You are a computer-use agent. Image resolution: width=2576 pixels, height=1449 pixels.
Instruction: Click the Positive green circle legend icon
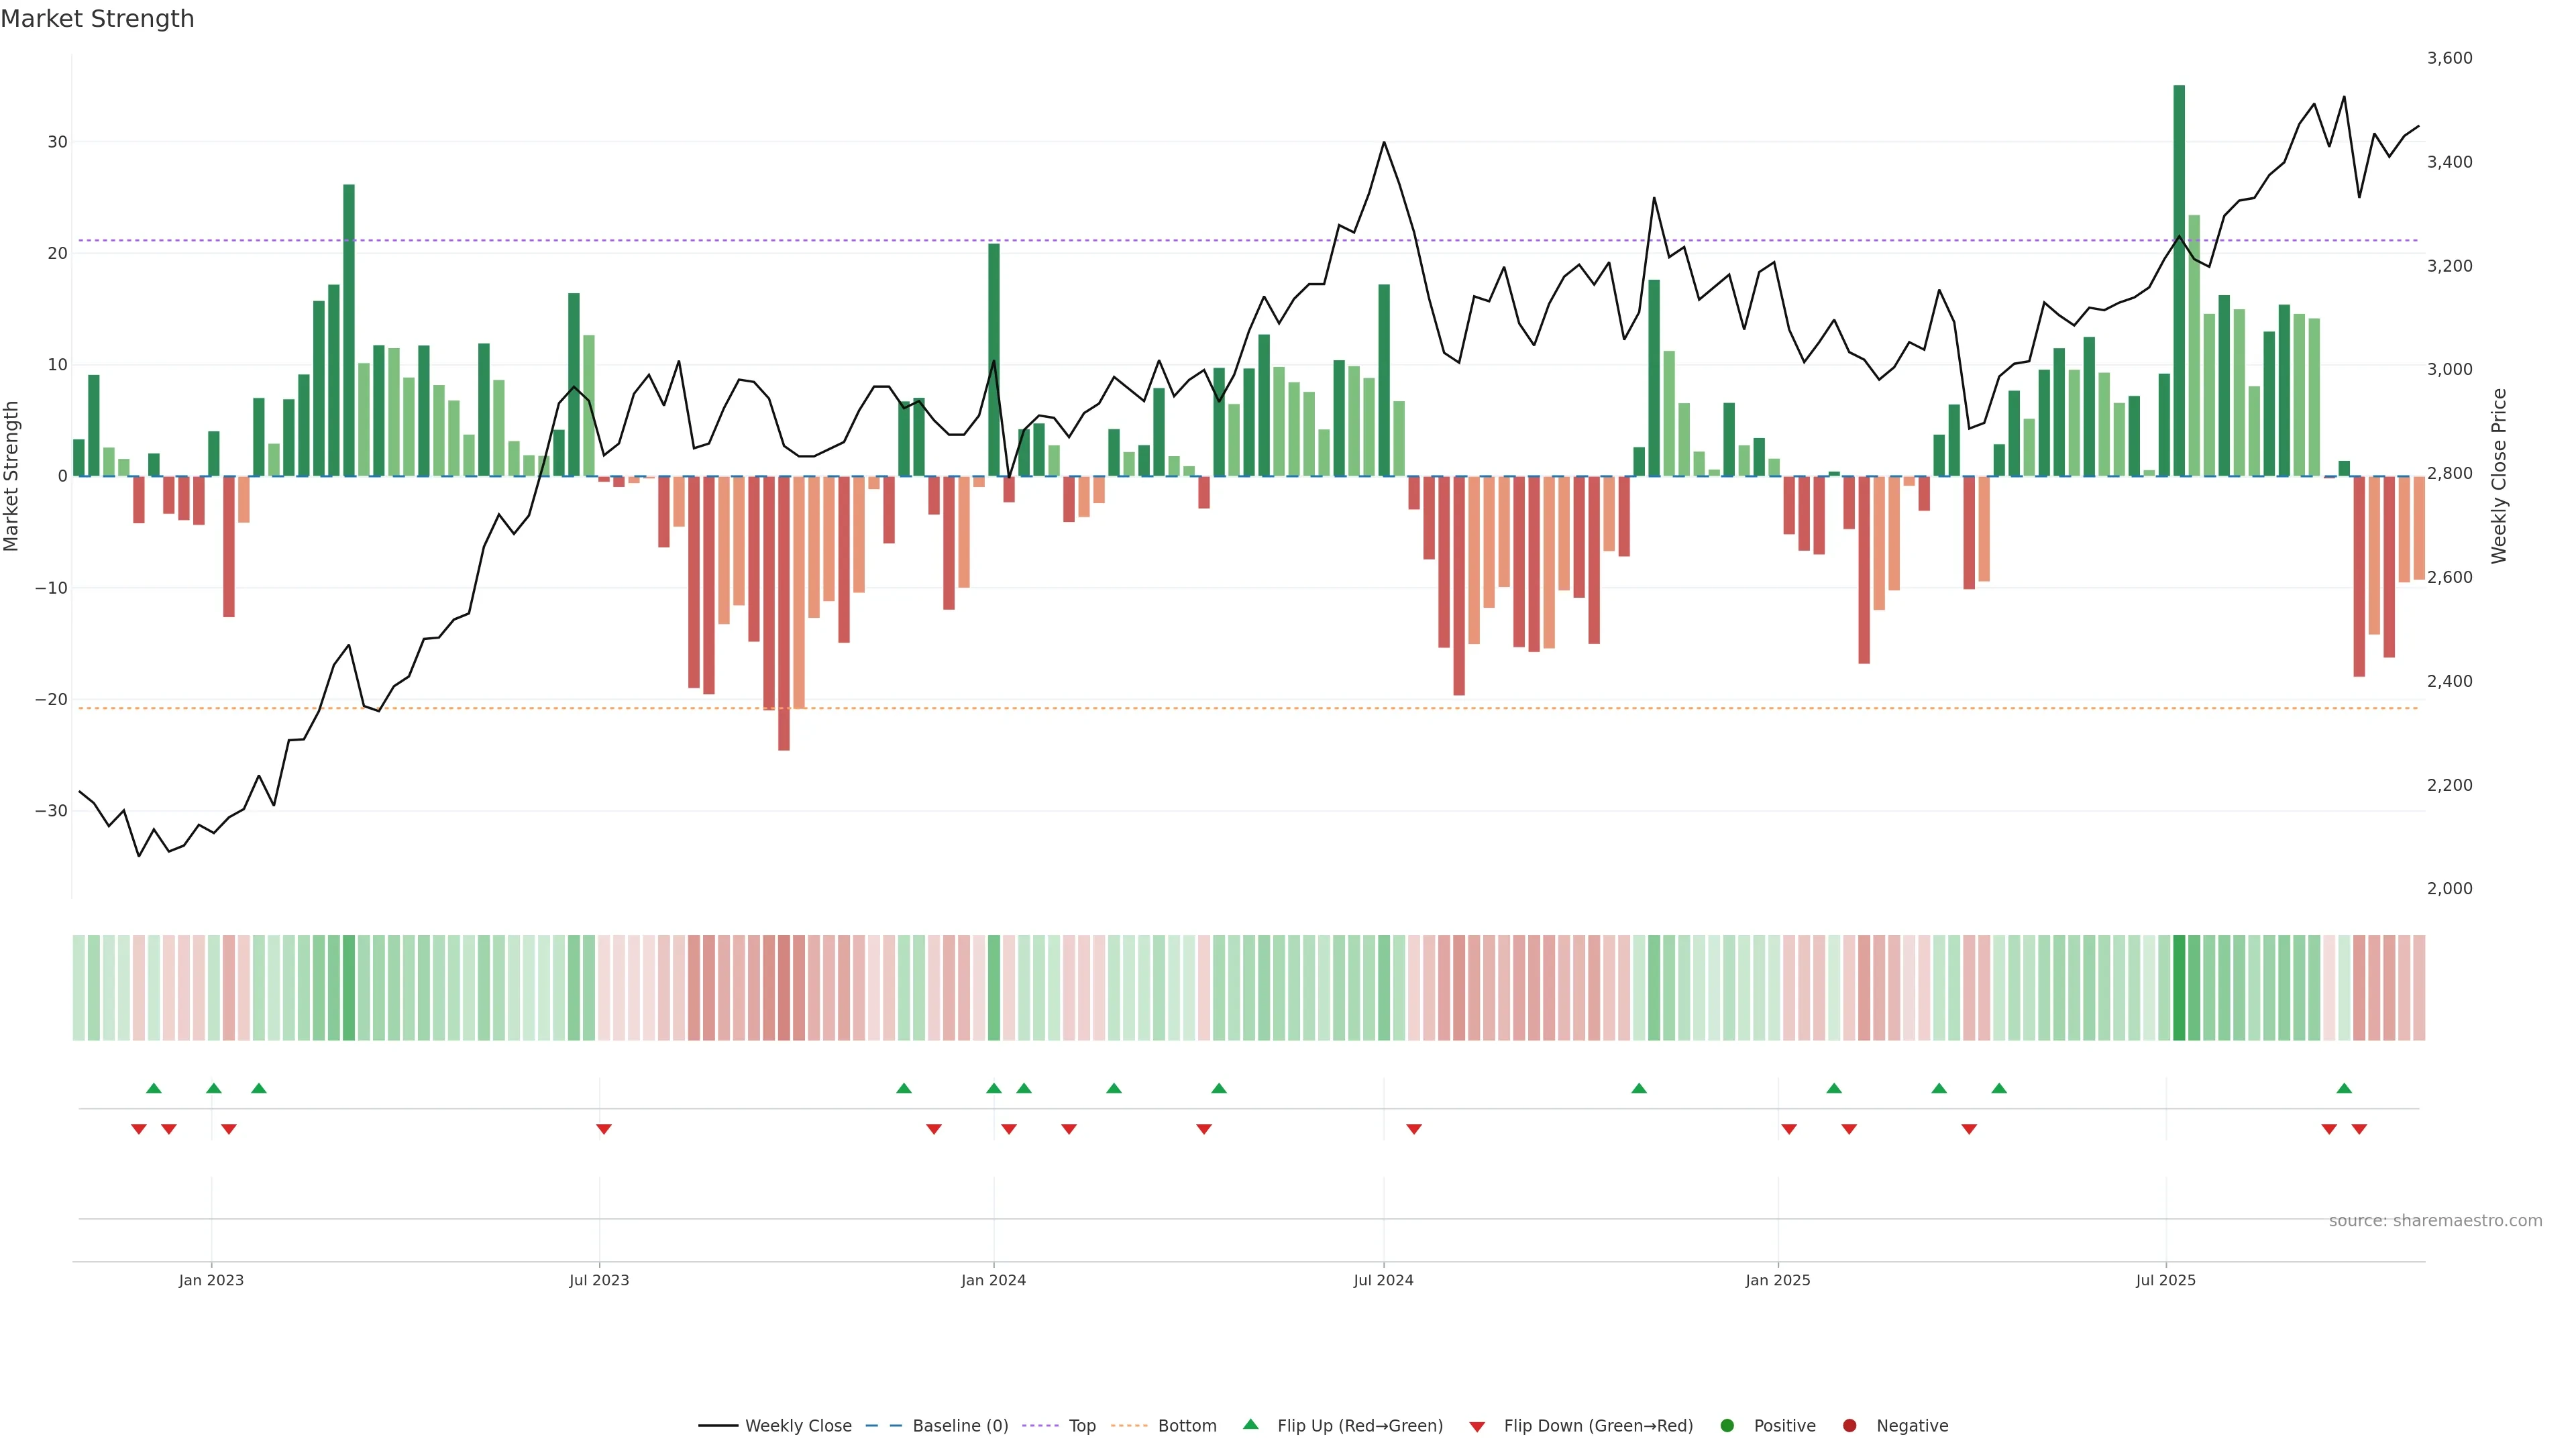pyautogui.click(x=1727, y=1426)
